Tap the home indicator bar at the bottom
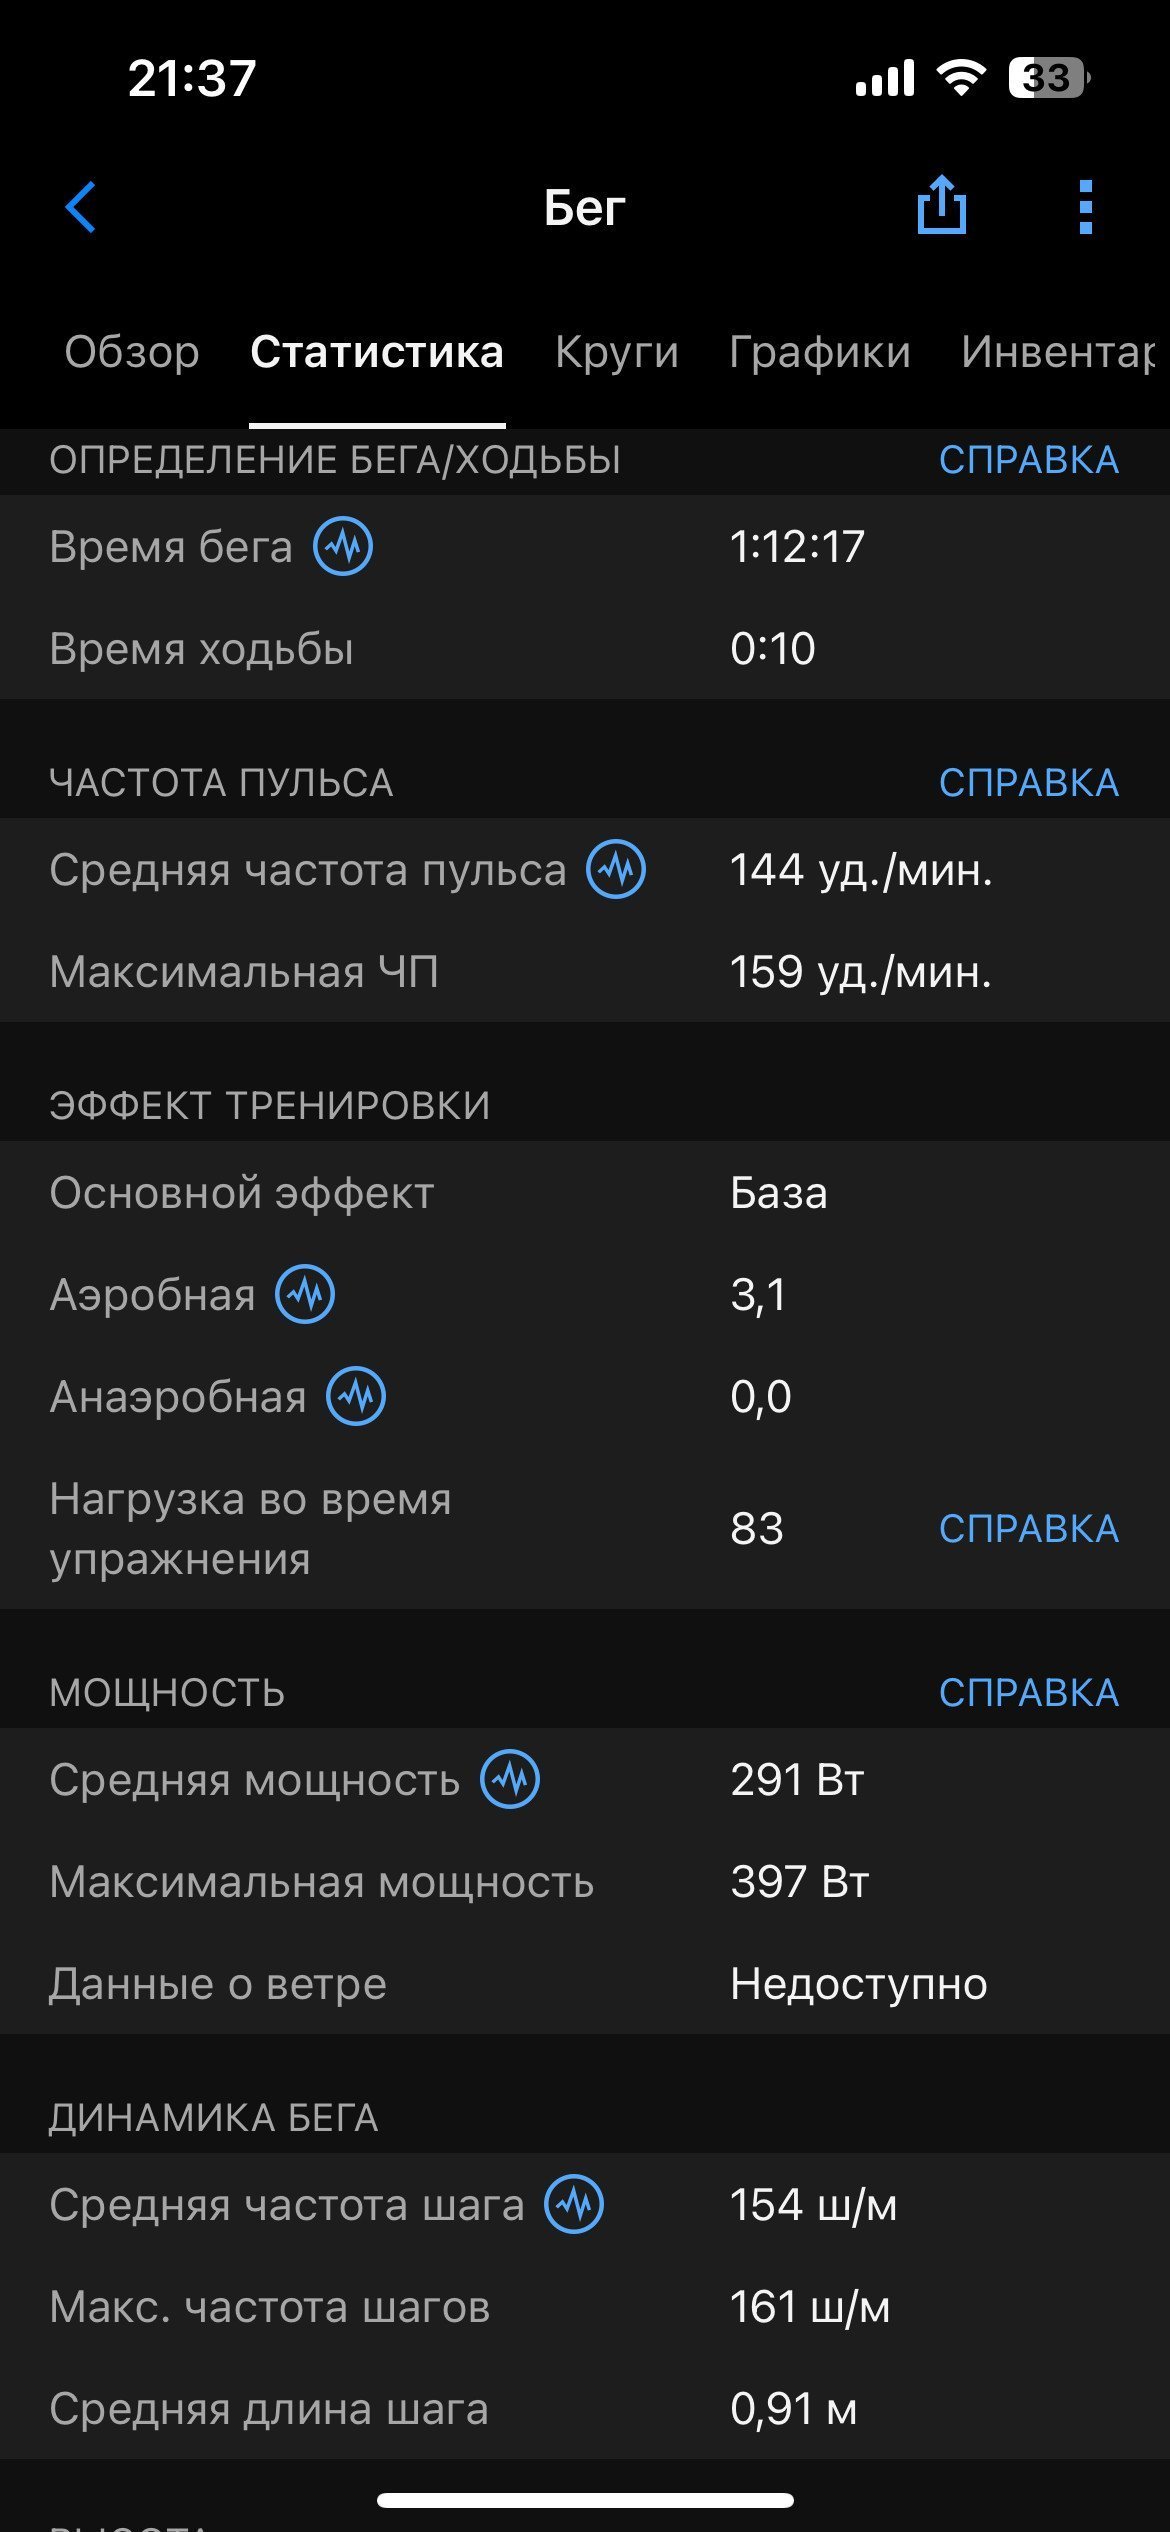This screenshot has width=1170, height=2532. pos(585,2500)
